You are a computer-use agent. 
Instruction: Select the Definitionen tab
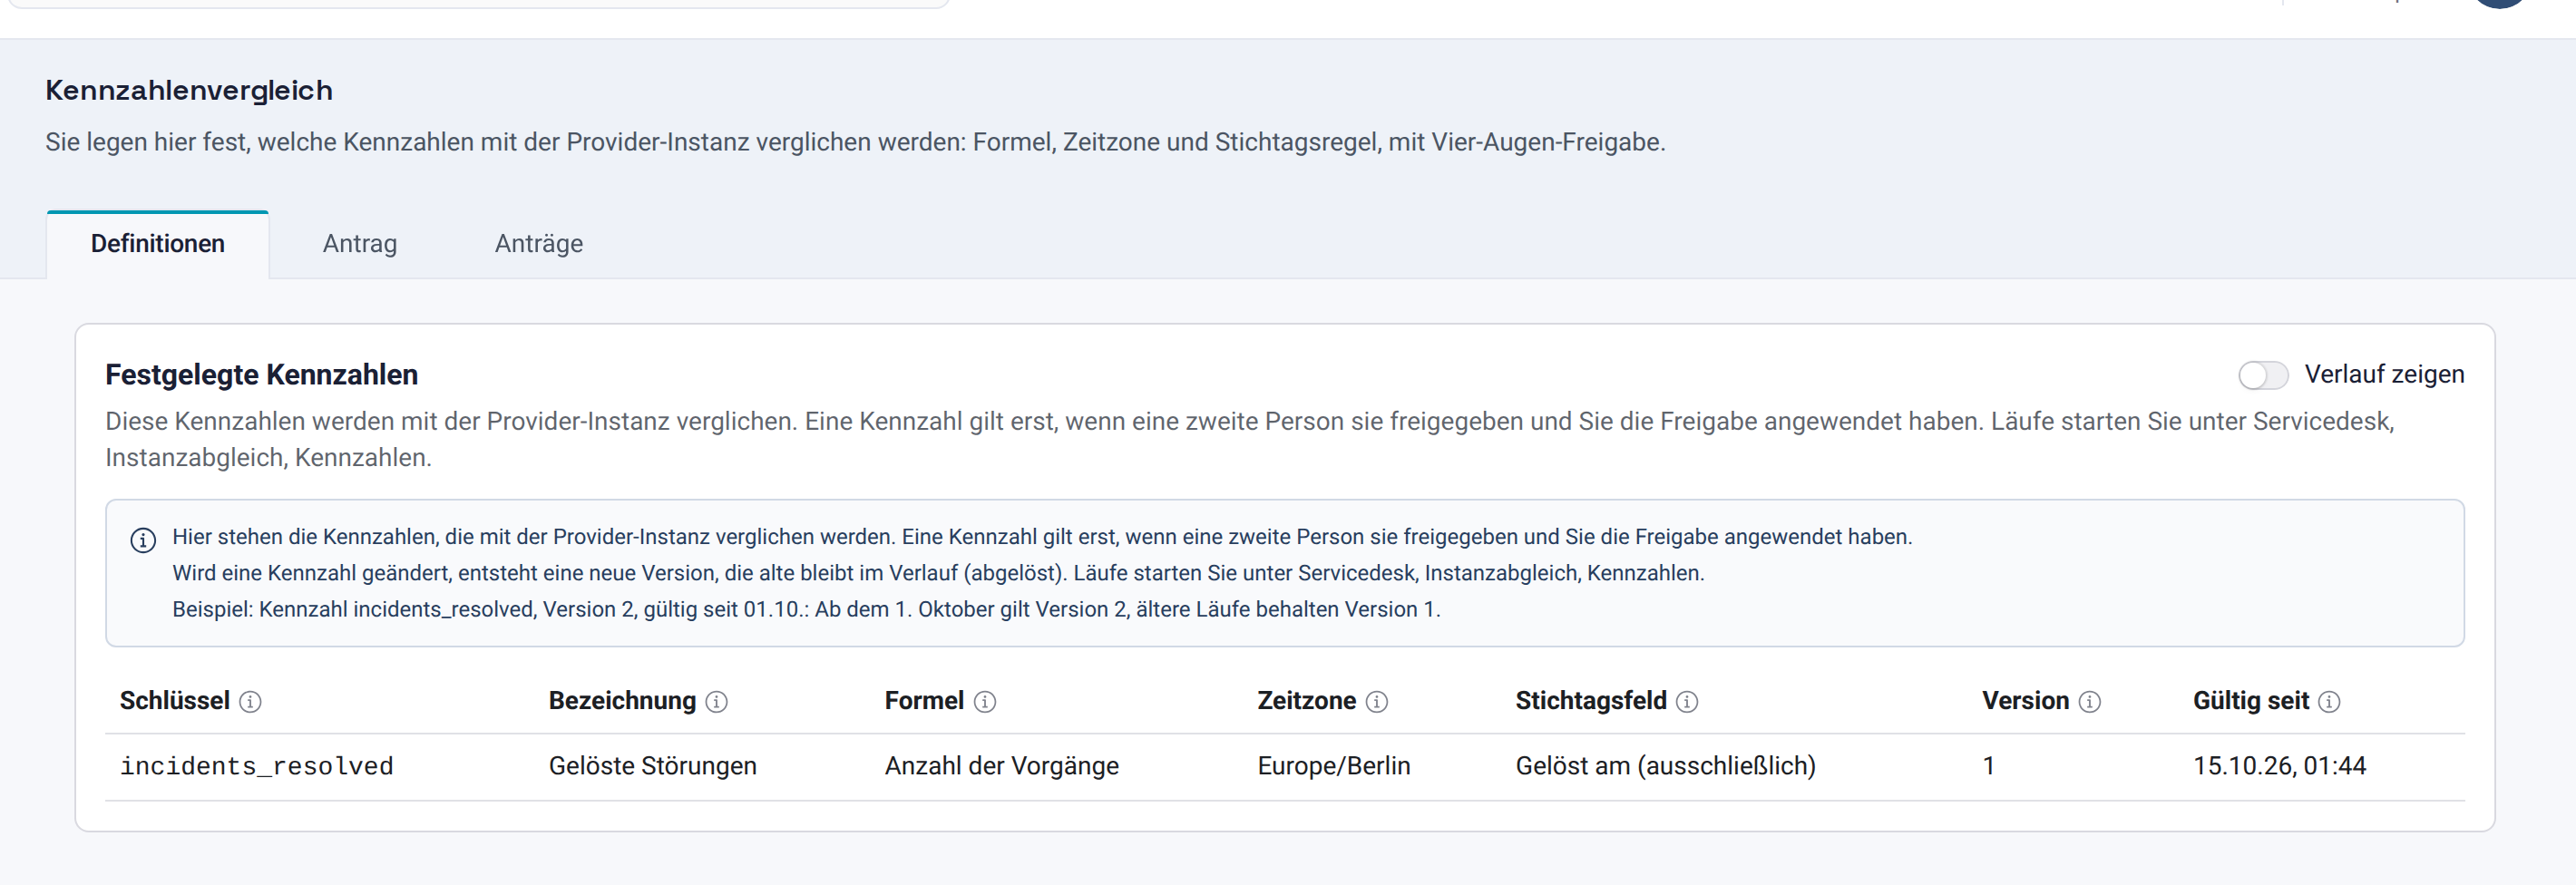(x=158, y=244)
